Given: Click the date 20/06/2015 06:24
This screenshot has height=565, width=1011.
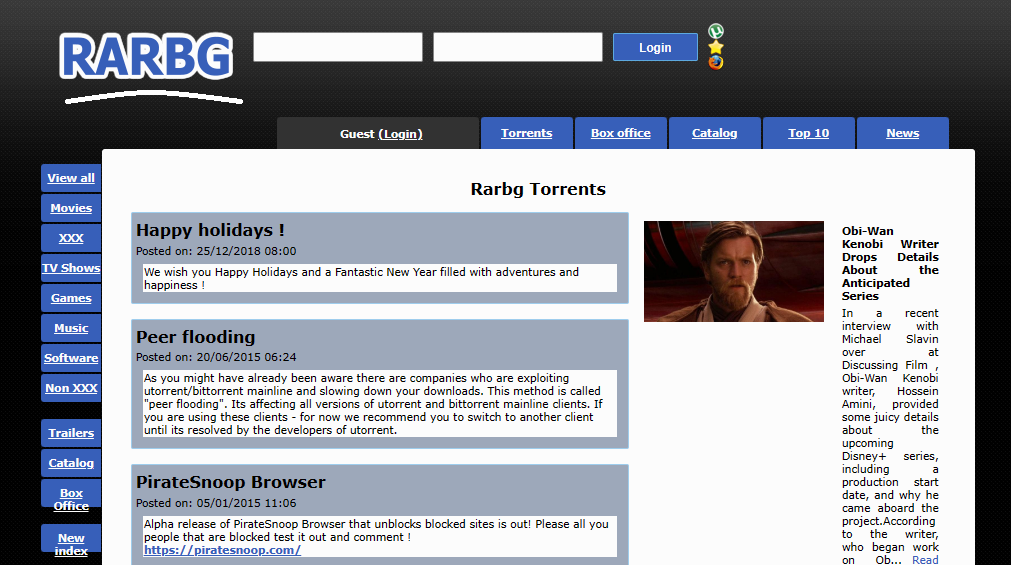Looking at the screenshot, I should pos(246,357).
